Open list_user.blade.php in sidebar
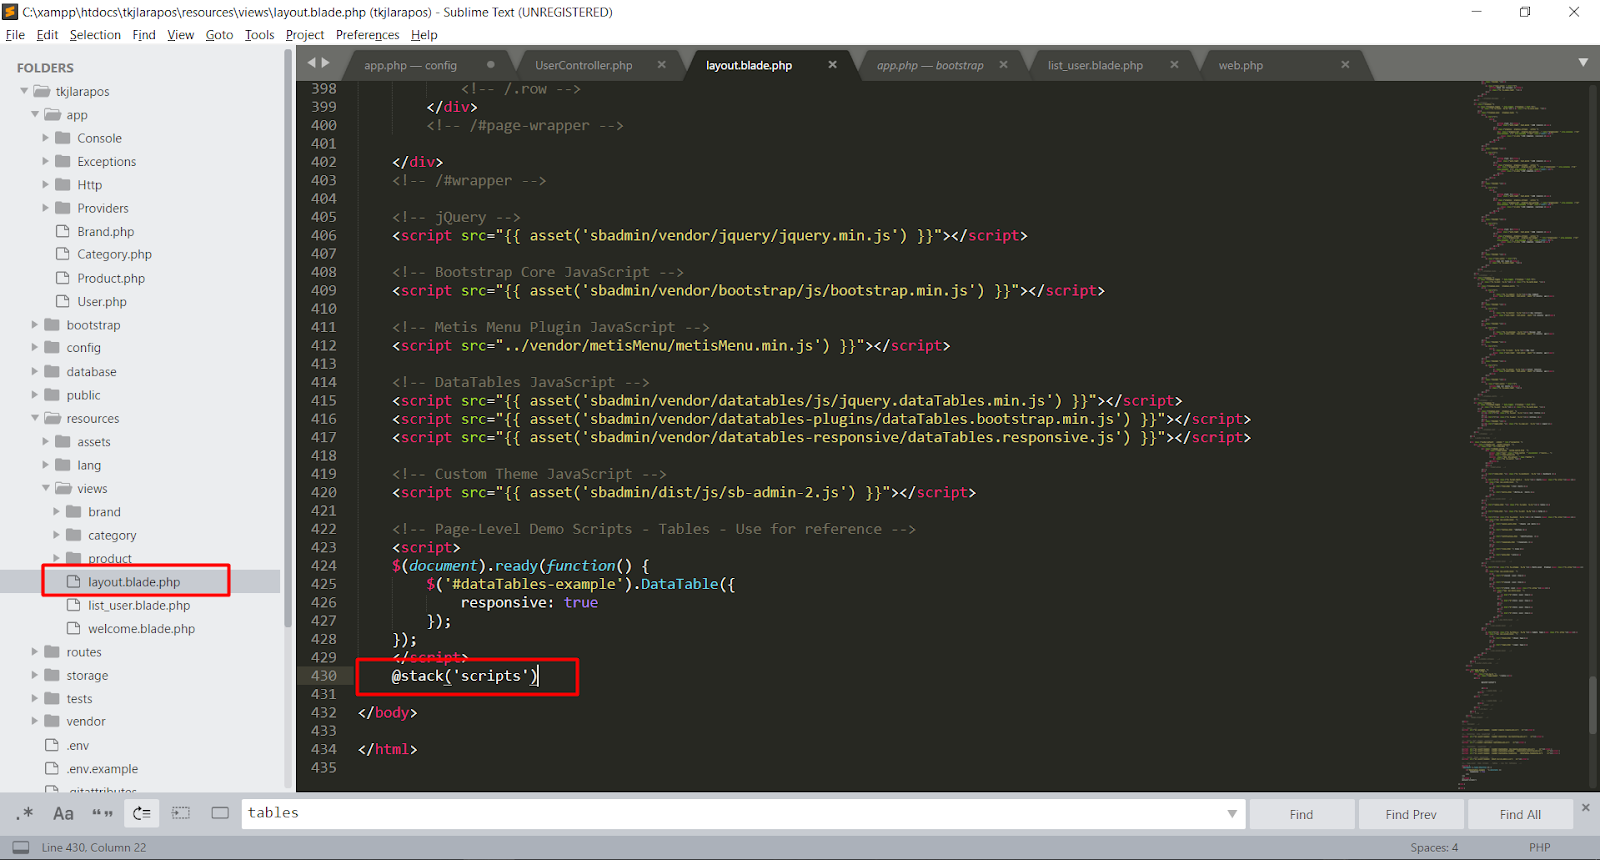 (138, 606)
